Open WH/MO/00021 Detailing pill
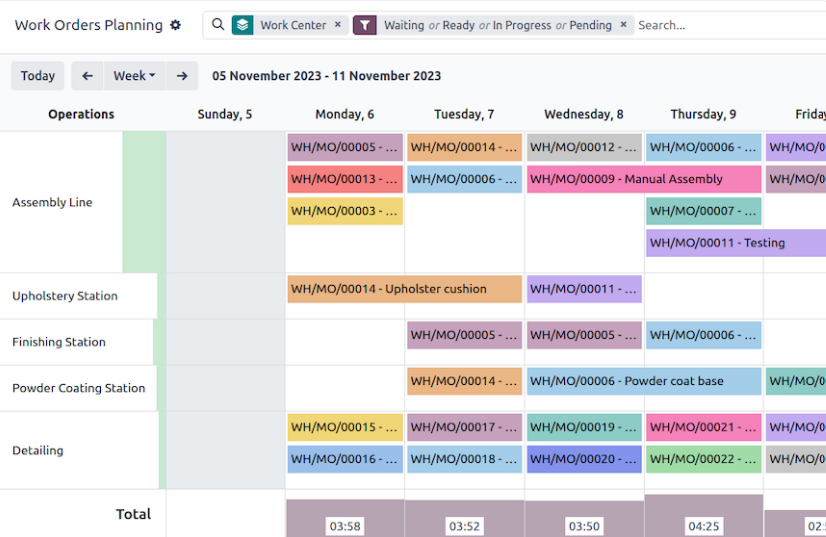This screenshot has height=537, width=826. click(x=704, y=427)
